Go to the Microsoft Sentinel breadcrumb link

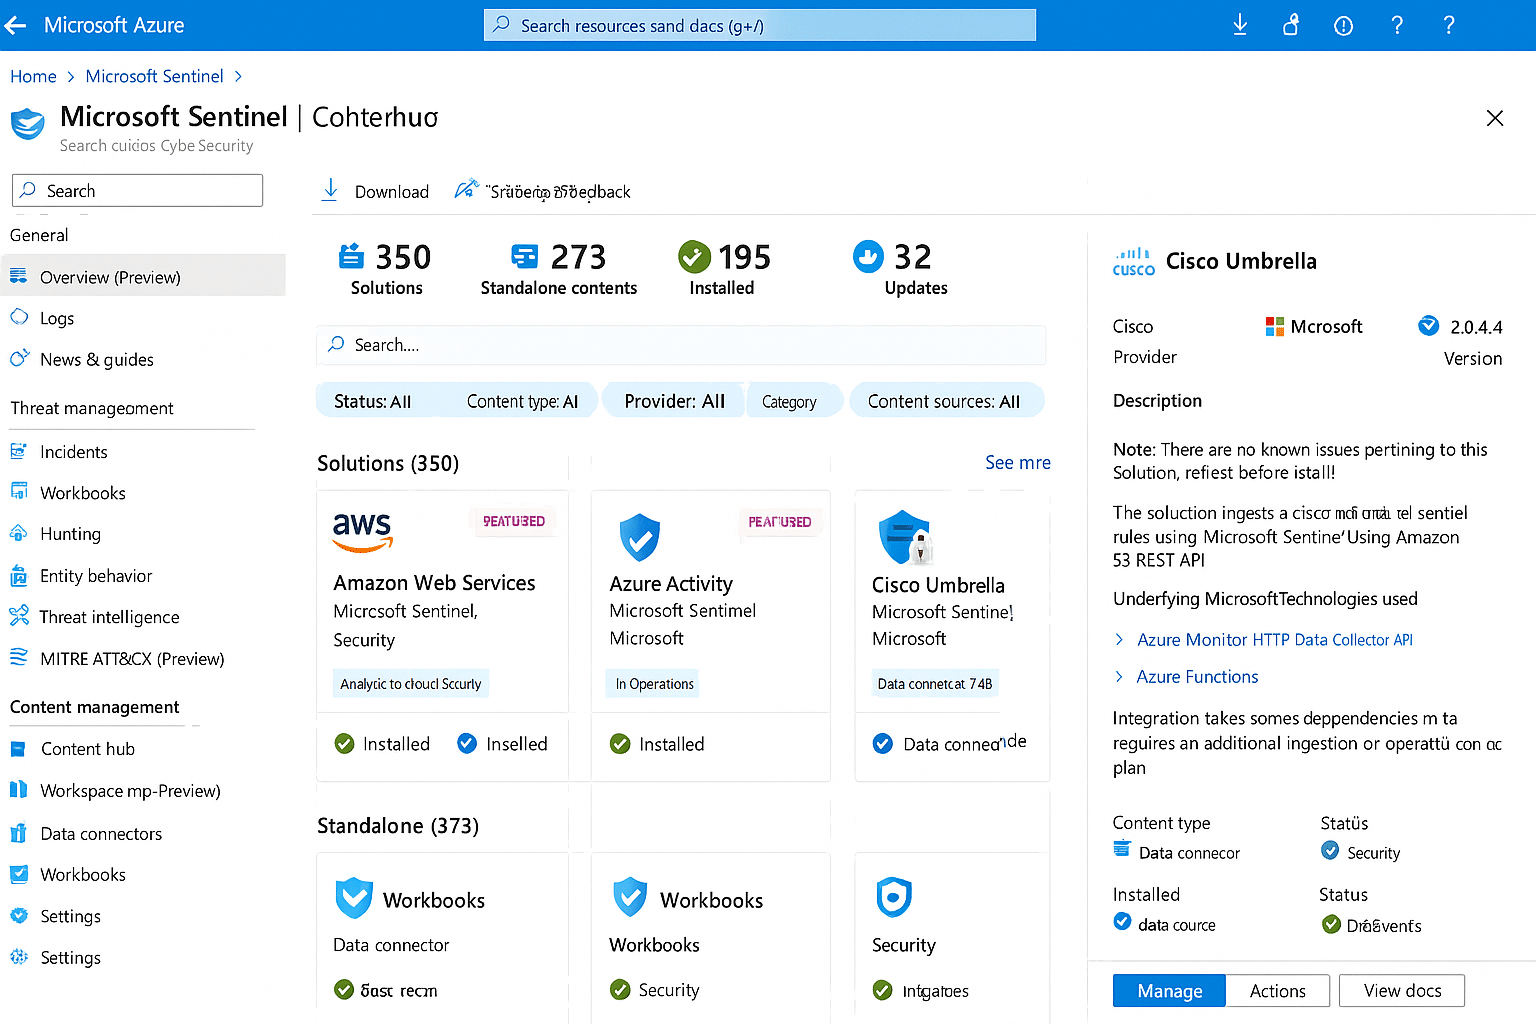click(x=154, y=76)
